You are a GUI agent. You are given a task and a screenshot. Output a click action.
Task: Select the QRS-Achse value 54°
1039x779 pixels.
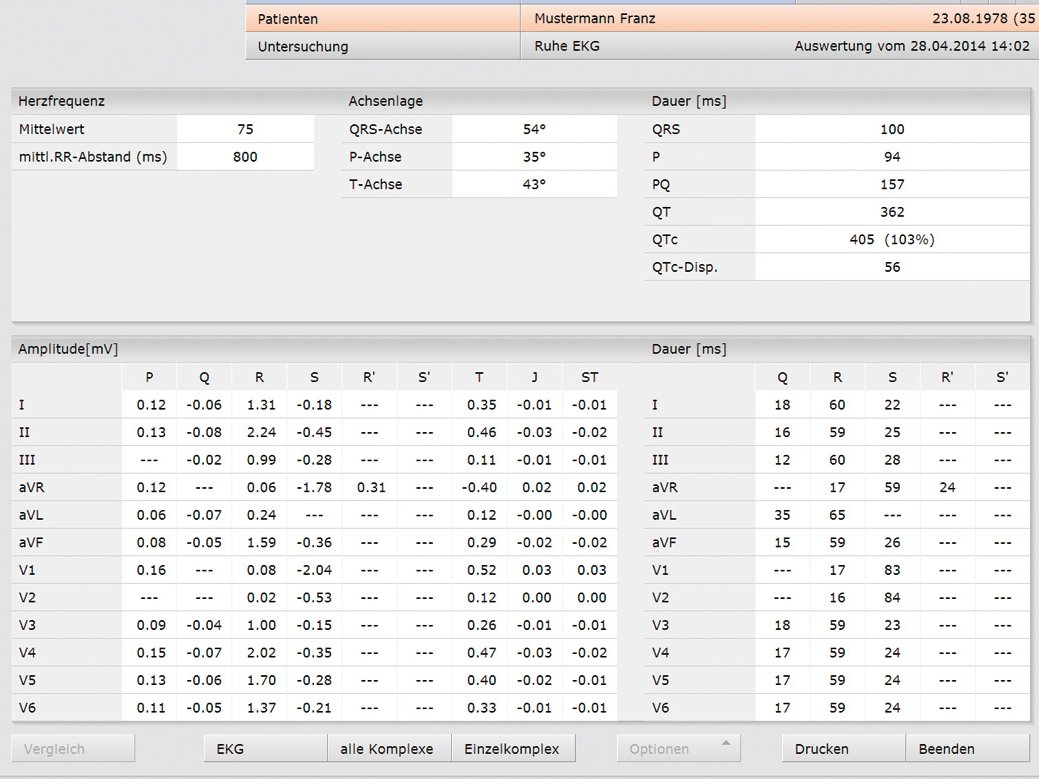pos(534,129)
